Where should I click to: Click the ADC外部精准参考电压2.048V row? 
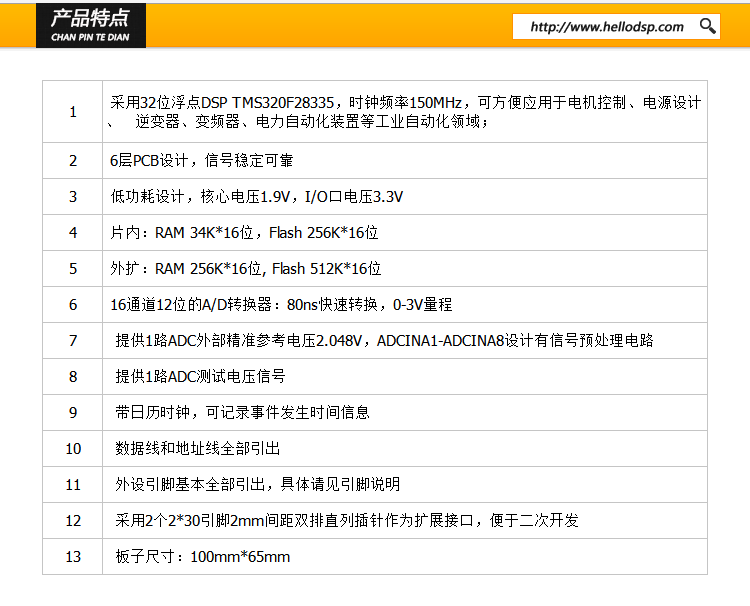(384, 341)
